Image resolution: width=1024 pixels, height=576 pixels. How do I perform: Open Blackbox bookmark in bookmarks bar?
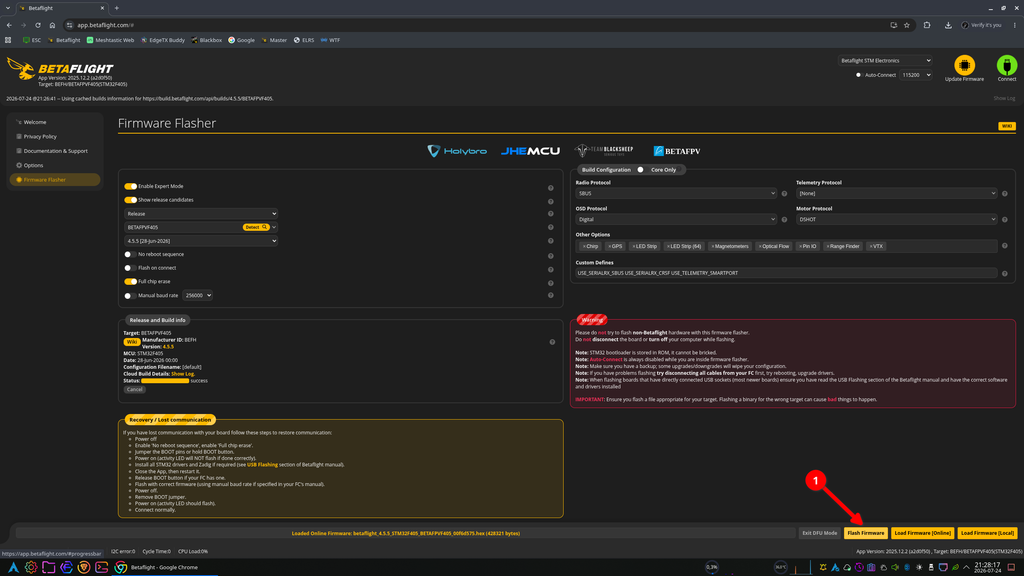coord(206,40)
